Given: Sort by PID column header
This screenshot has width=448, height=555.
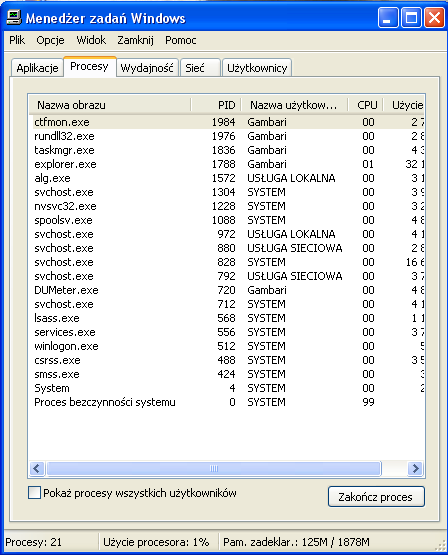Looking at the screenshot, I should click(216, 105).
